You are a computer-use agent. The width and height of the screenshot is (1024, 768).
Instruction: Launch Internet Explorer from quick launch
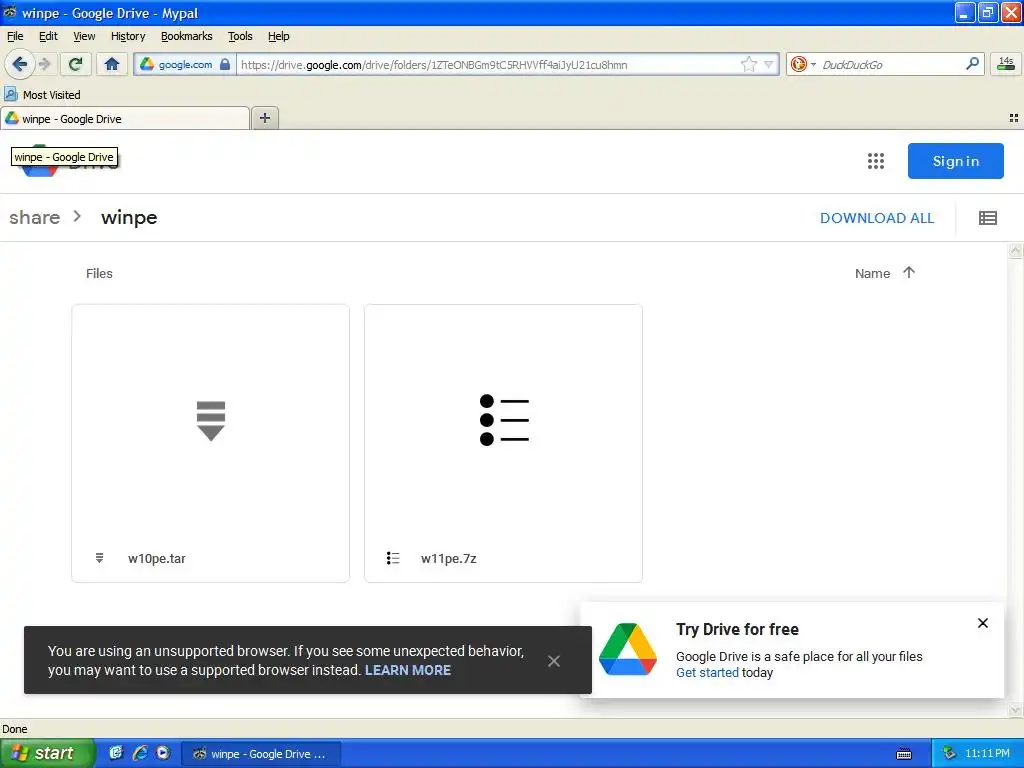pos(139,753)
